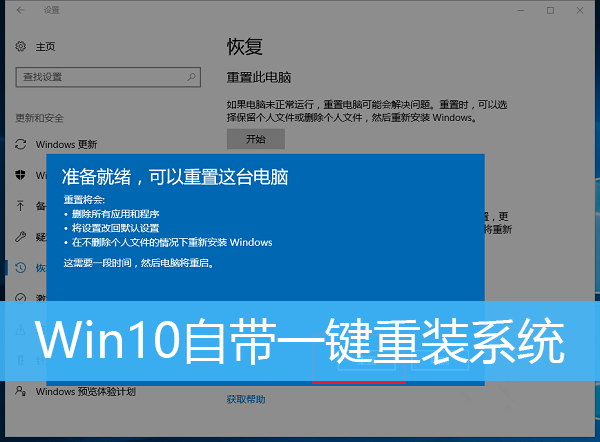Click the recovery clock icon in sidebar
Viewport: 600px width, 442px height.
click(x=21, y=268)
